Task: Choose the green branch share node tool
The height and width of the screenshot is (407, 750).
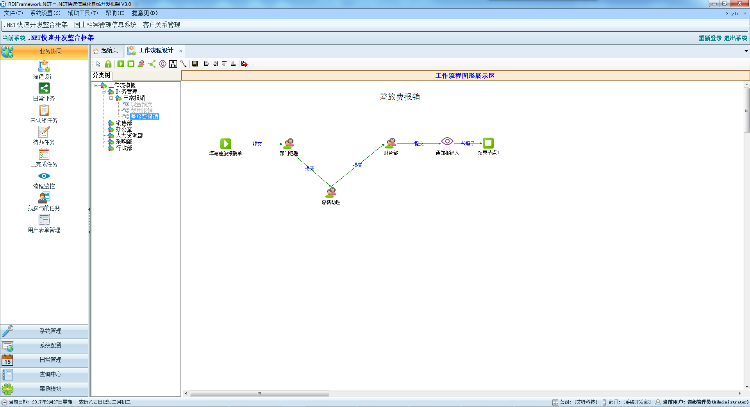Action: point(152,64)
